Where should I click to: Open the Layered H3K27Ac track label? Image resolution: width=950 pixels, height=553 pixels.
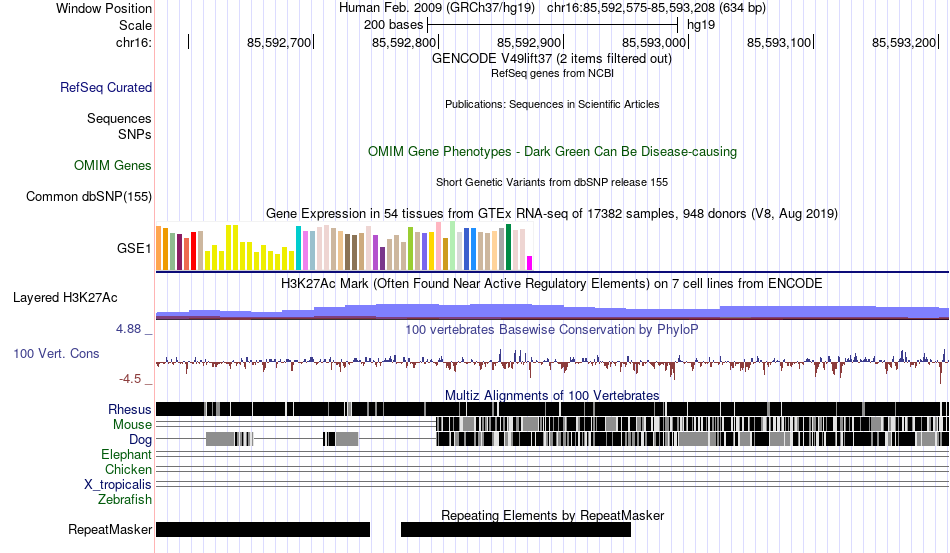pos(65,297)
